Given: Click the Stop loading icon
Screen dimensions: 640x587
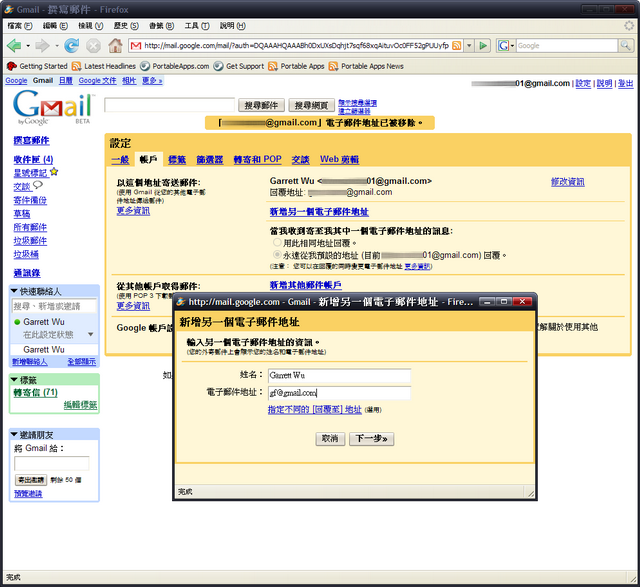Looking at the screenshot, I should (93, 46).
